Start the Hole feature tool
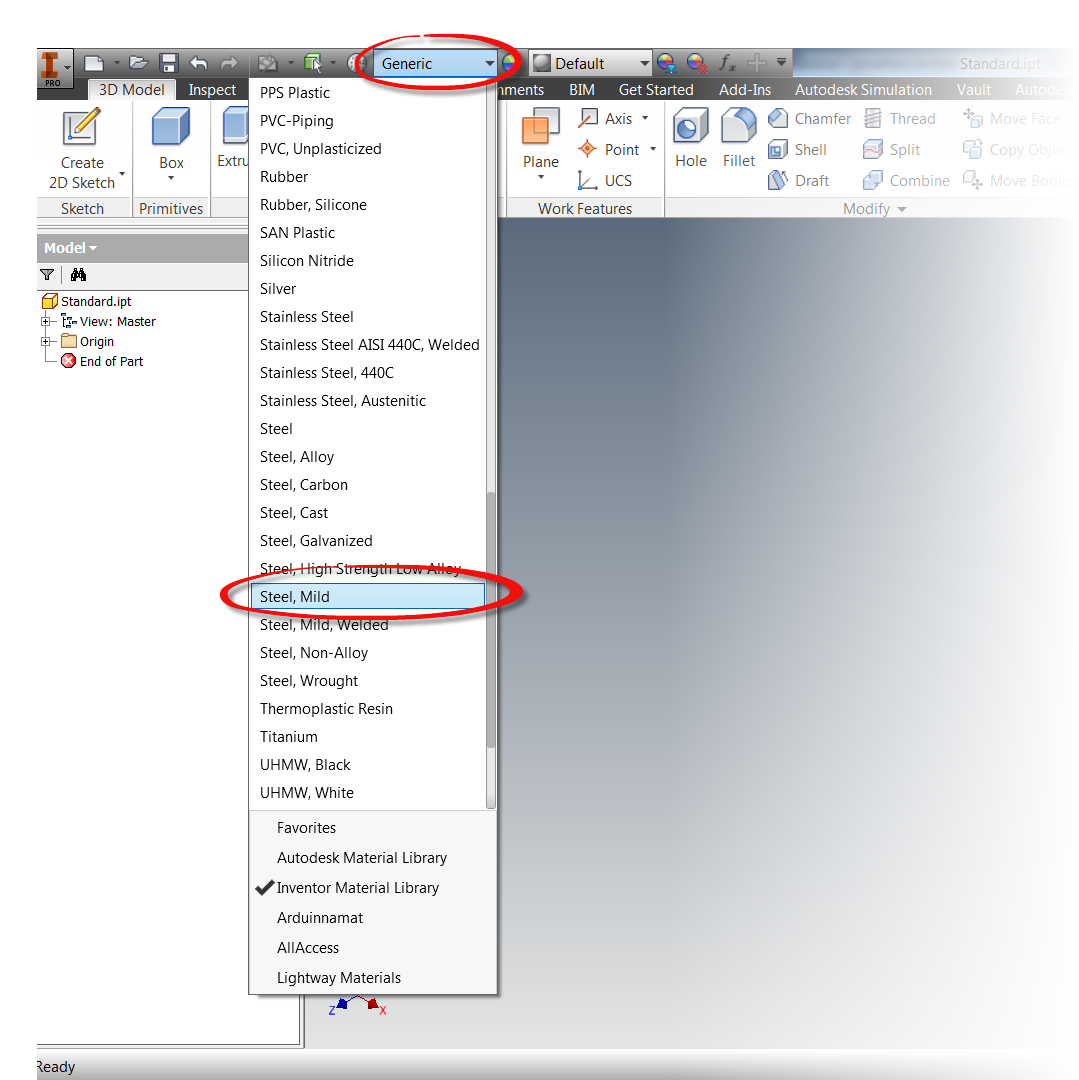Screen dimensions: 1079x1080 (x=691, y=138)
